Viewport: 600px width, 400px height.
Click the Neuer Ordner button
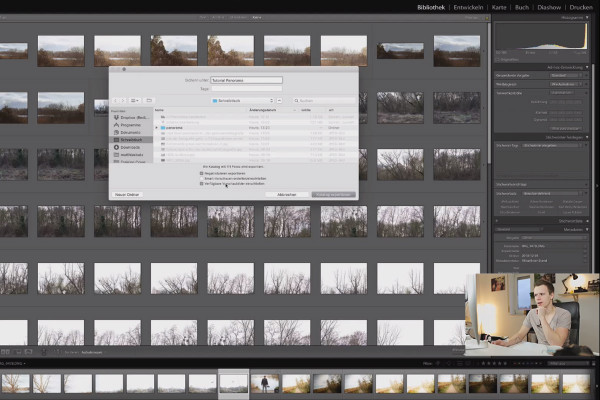(x=127, y=194)
